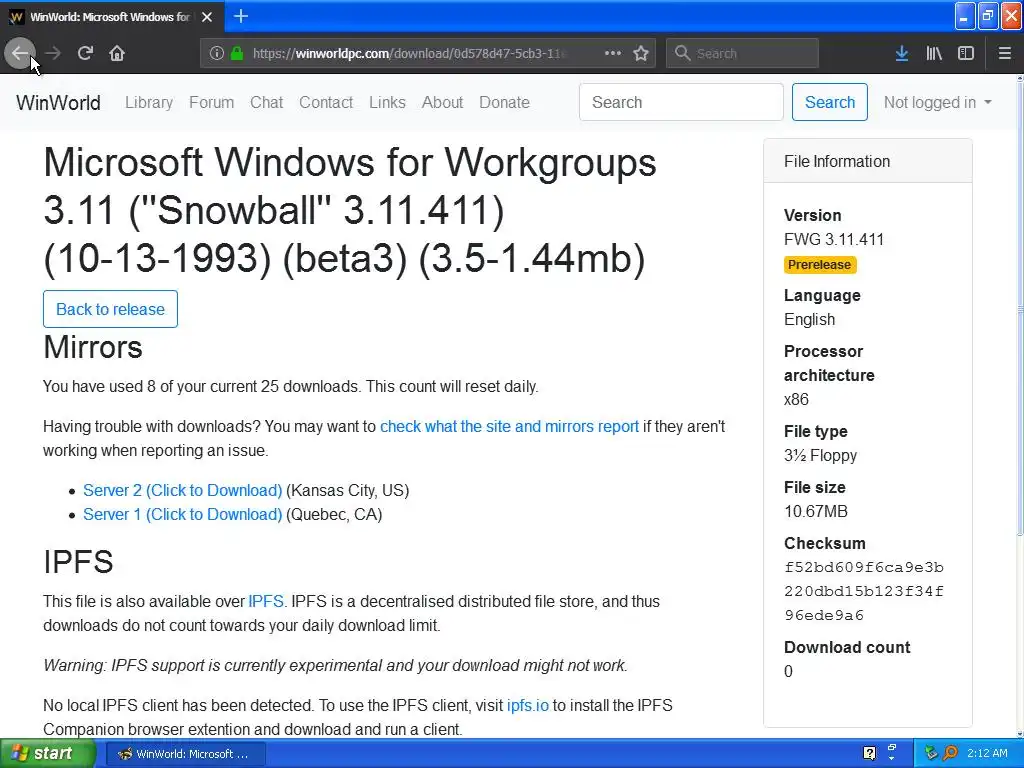
Task: Open the IPFS link in the paragraph
Action: [x=266, y=601]
